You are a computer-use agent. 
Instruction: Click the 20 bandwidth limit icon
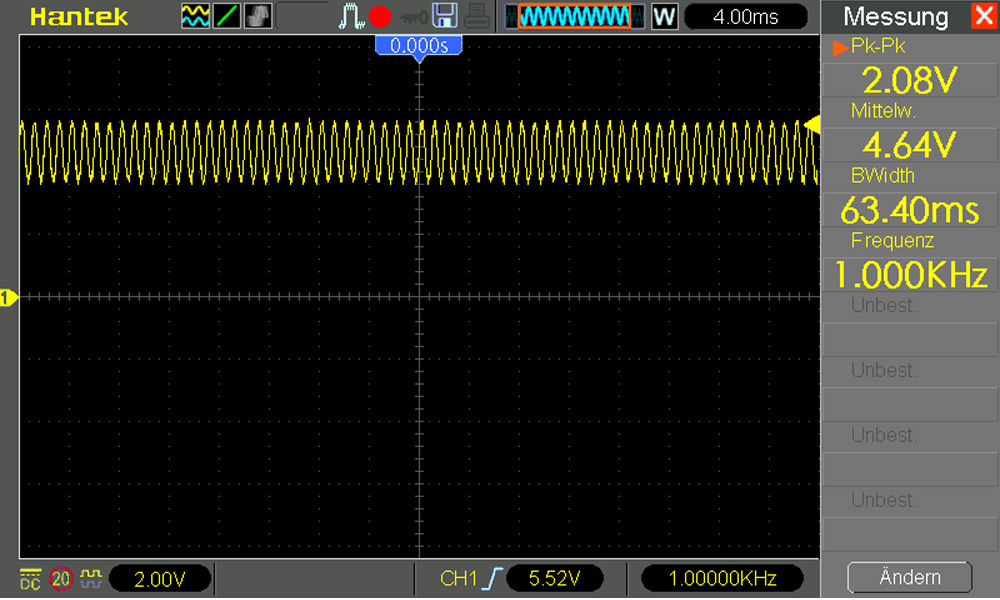(61, 579)
